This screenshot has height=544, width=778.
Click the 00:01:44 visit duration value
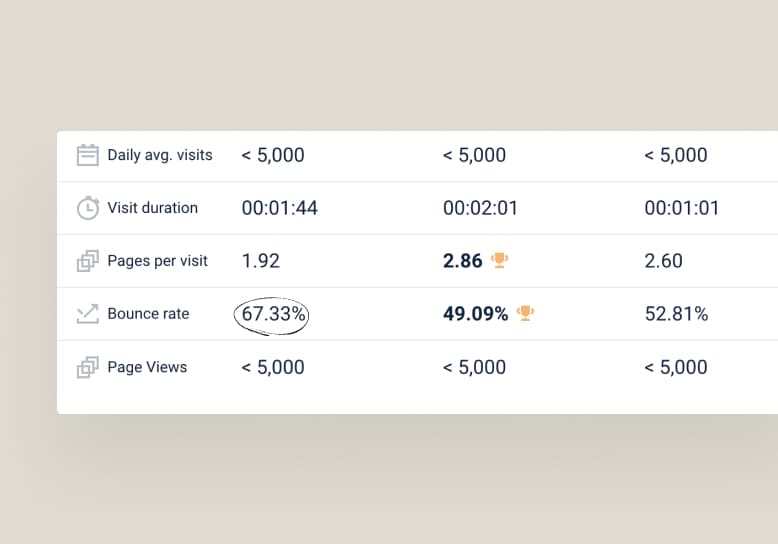(280, 208)
